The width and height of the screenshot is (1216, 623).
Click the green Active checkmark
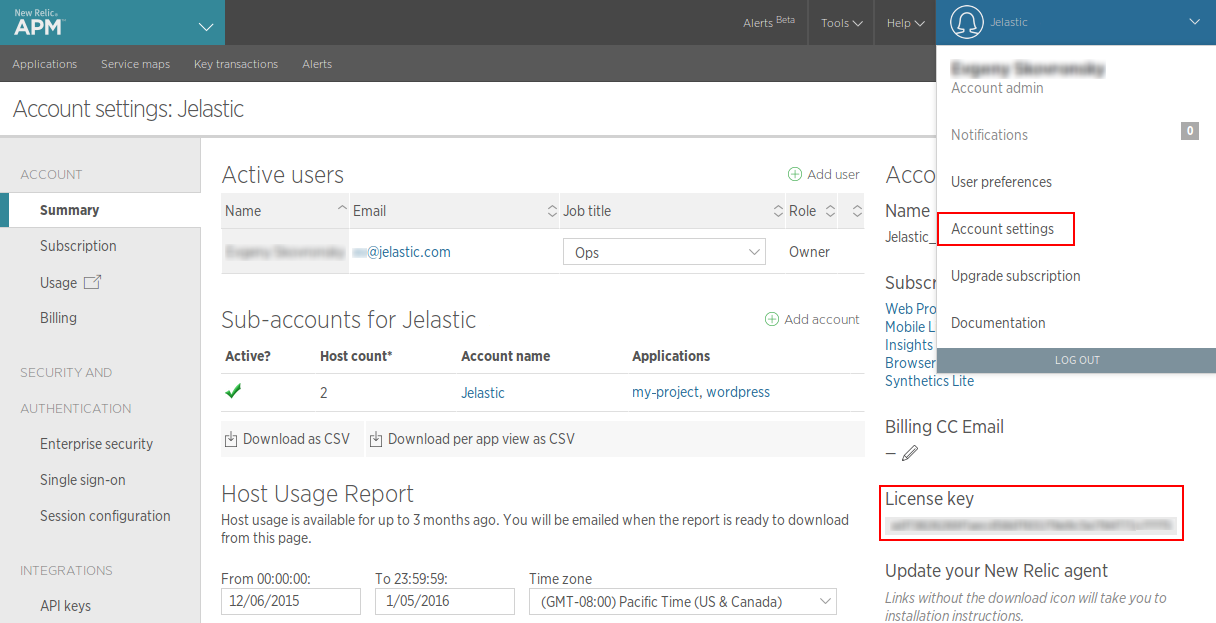click(233, 392)
